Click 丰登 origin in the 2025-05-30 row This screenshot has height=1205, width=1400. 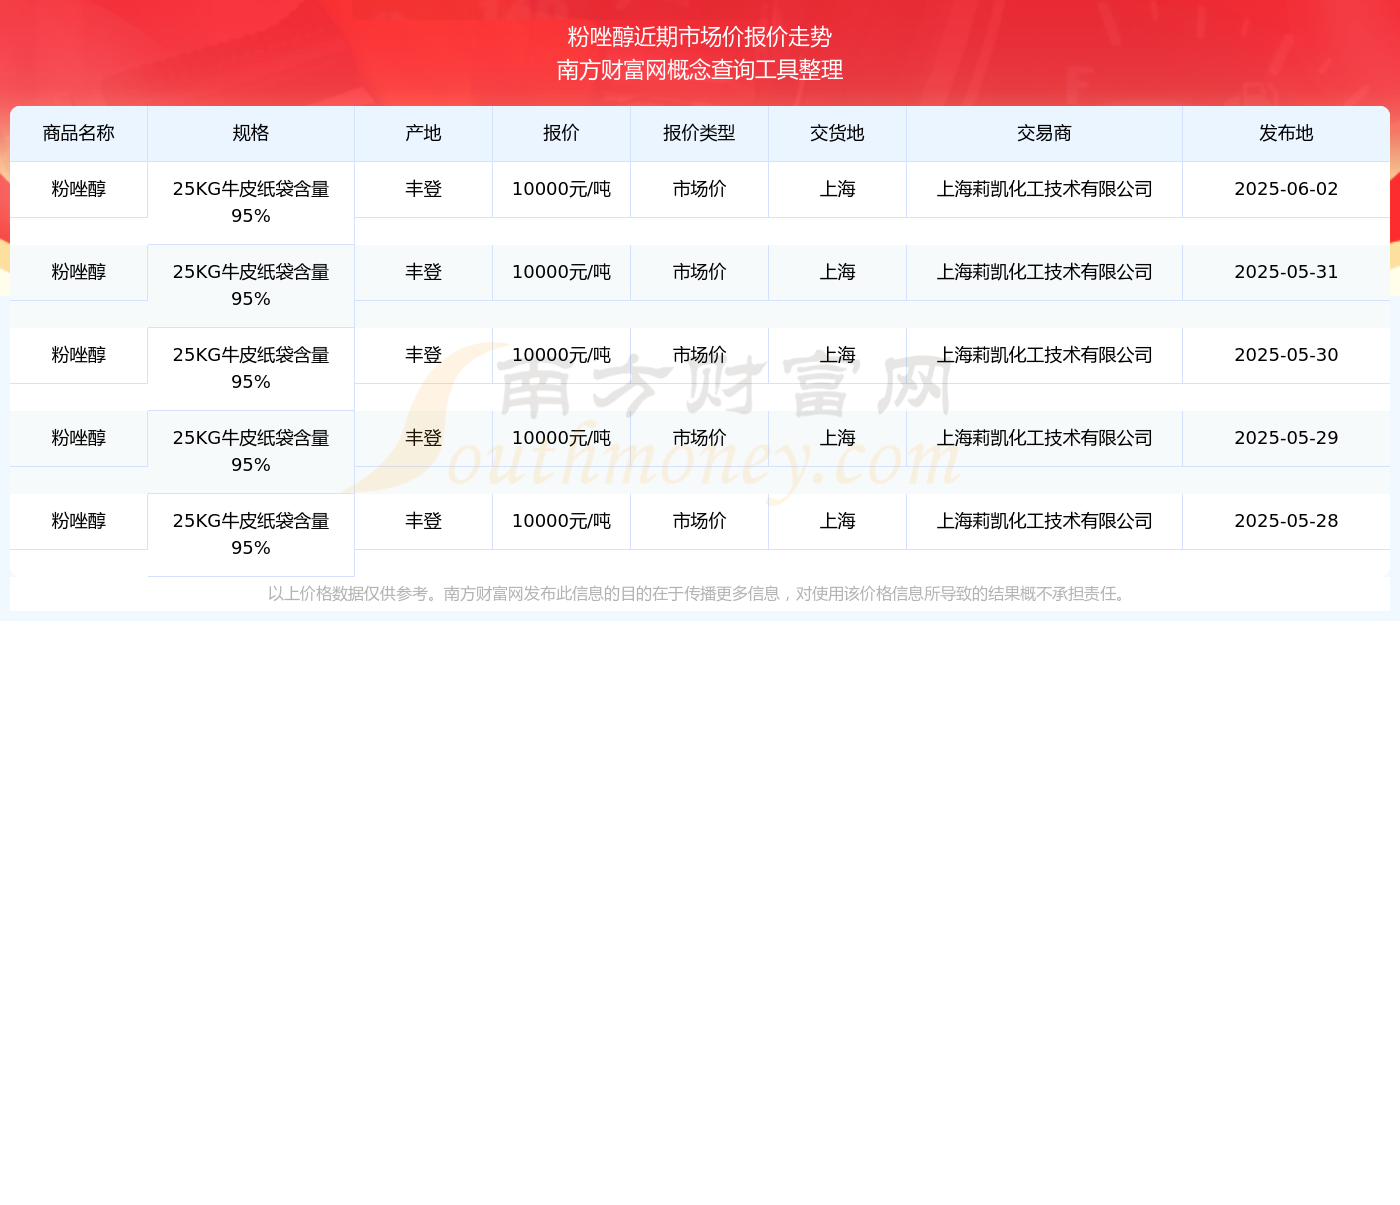[424, 355]
